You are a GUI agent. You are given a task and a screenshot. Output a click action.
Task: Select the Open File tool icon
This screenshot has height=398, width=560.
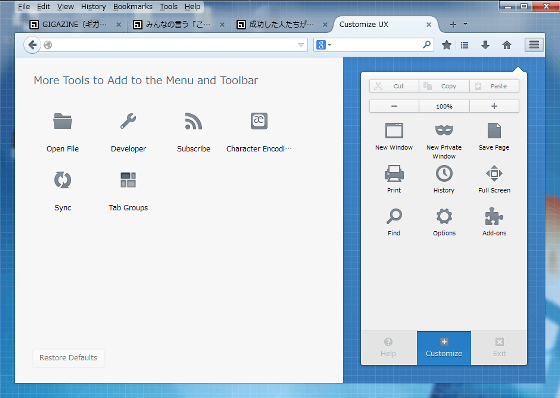[x=62, y=121]
